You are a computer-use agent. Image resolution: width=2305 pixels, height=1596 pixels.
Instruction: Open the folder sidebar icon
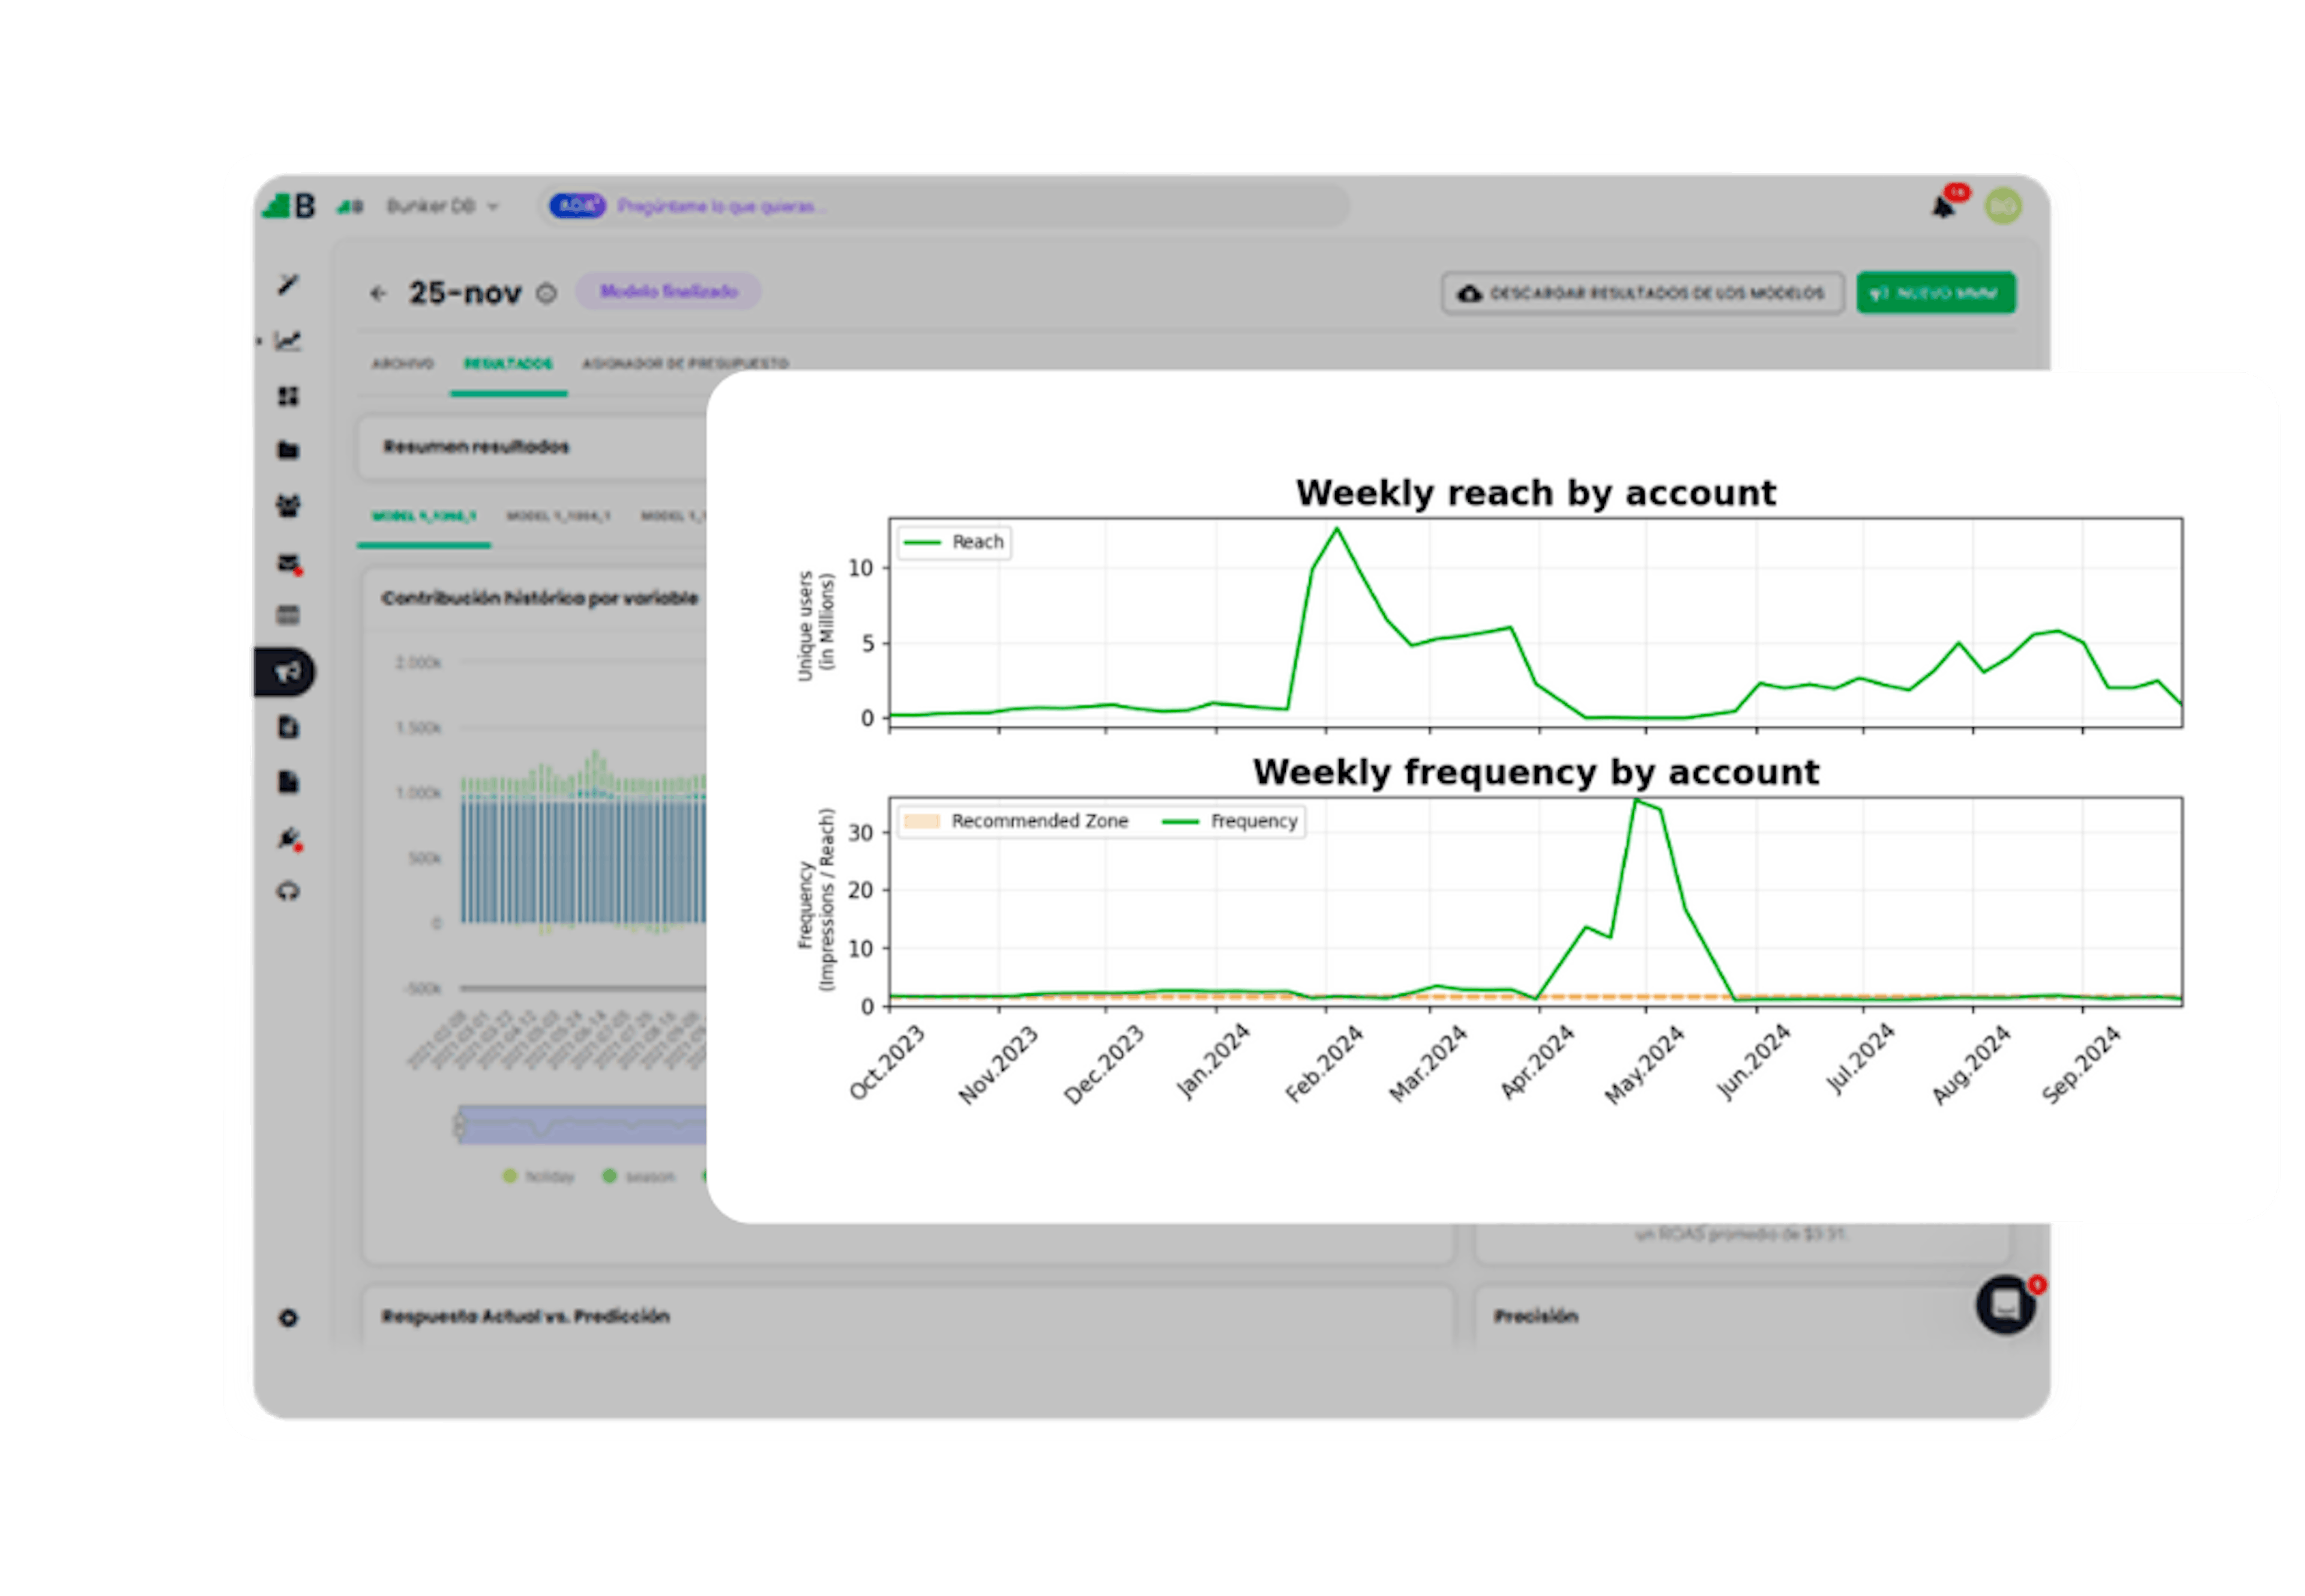click(x=288, y=450)
